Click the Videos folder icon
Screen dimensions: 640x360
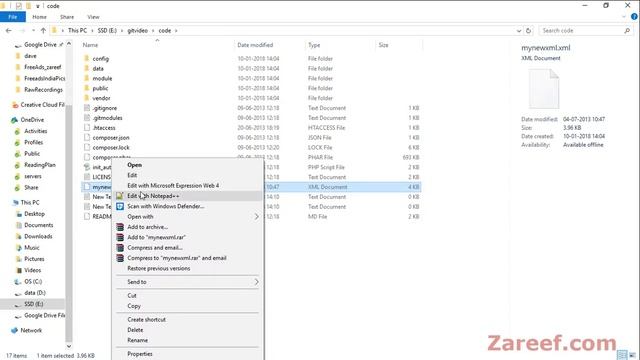click(x=19, y=270)
